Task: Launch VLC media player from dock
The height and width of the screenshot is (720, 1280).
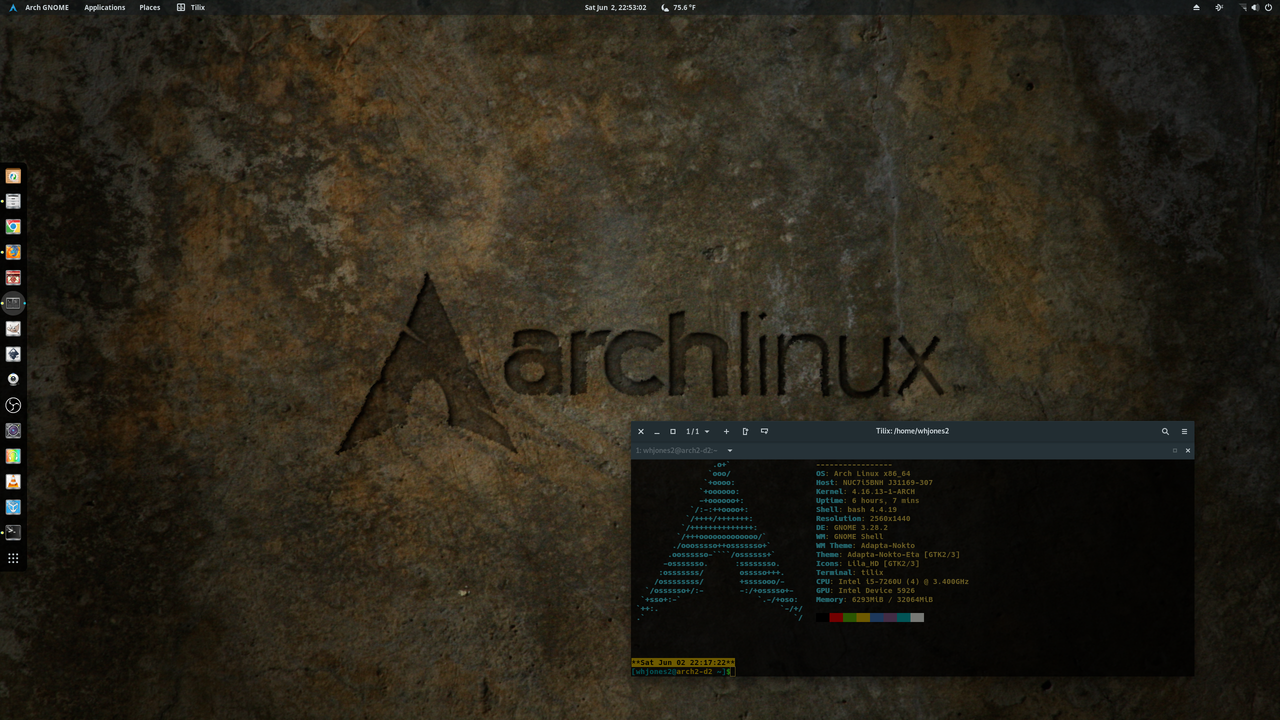Action: (x=13, y=481)
